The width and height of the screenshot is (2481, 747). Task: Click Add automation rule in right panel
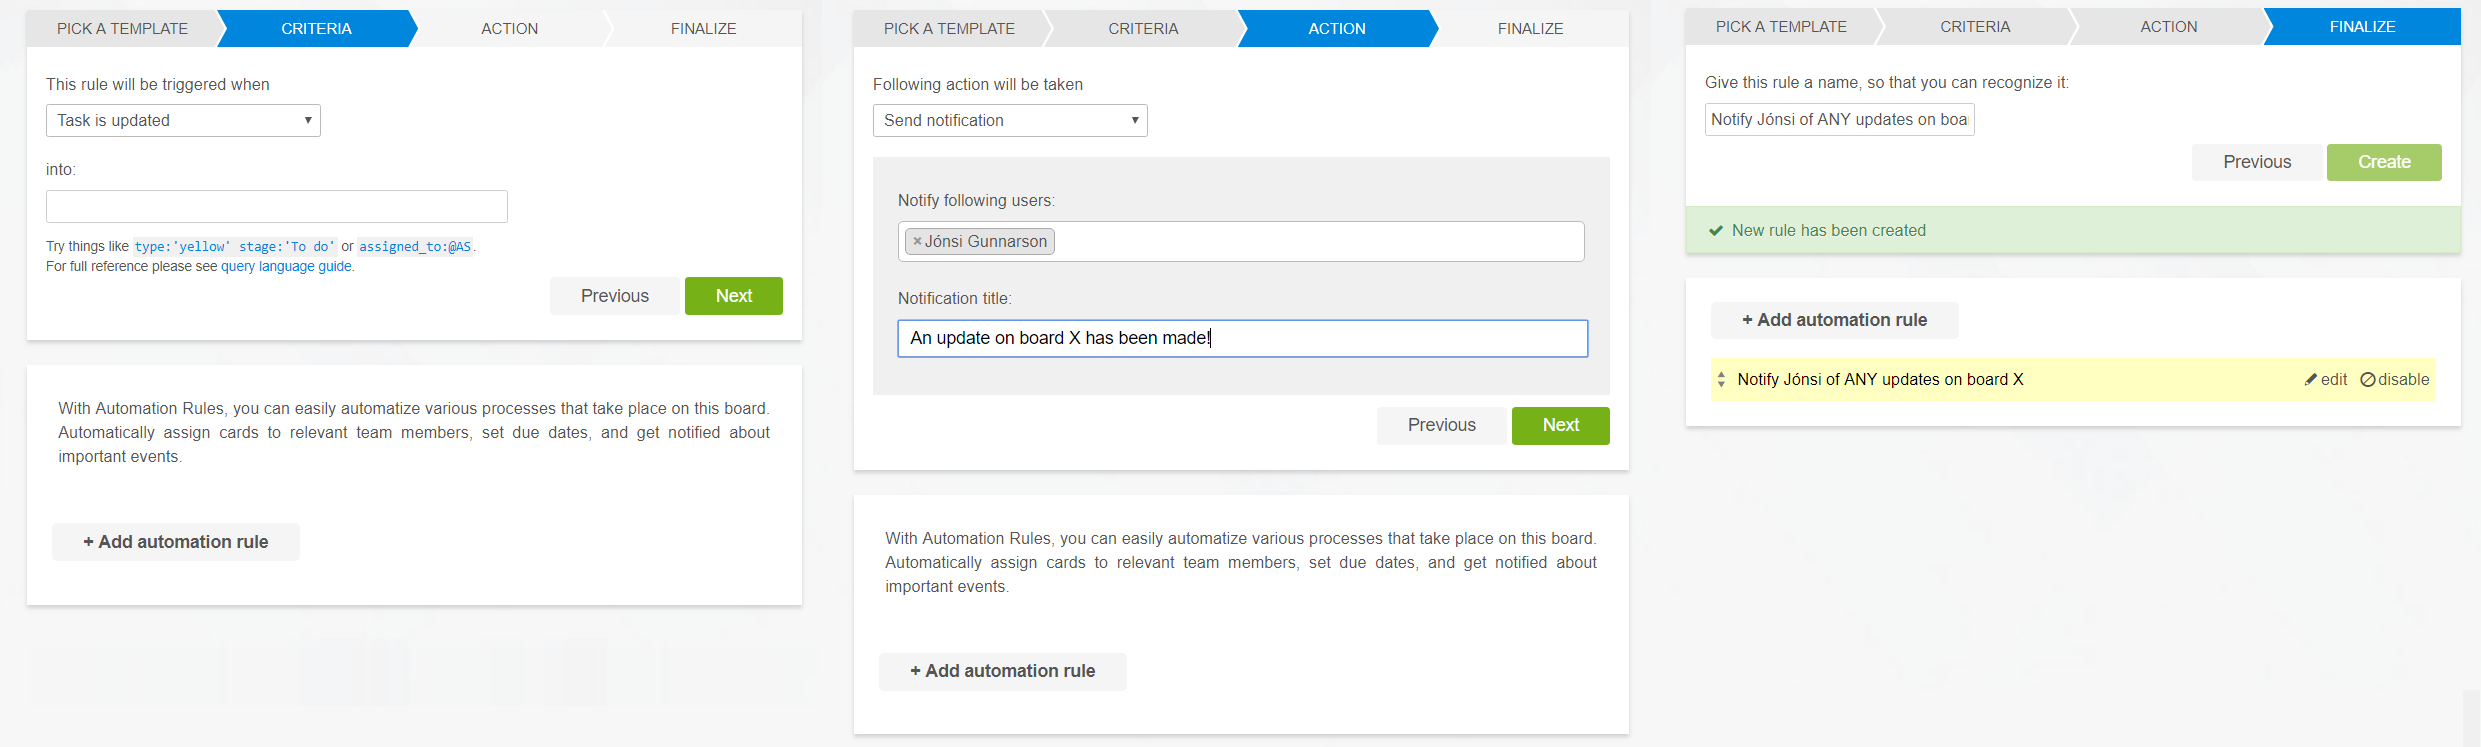(1834, 320)
